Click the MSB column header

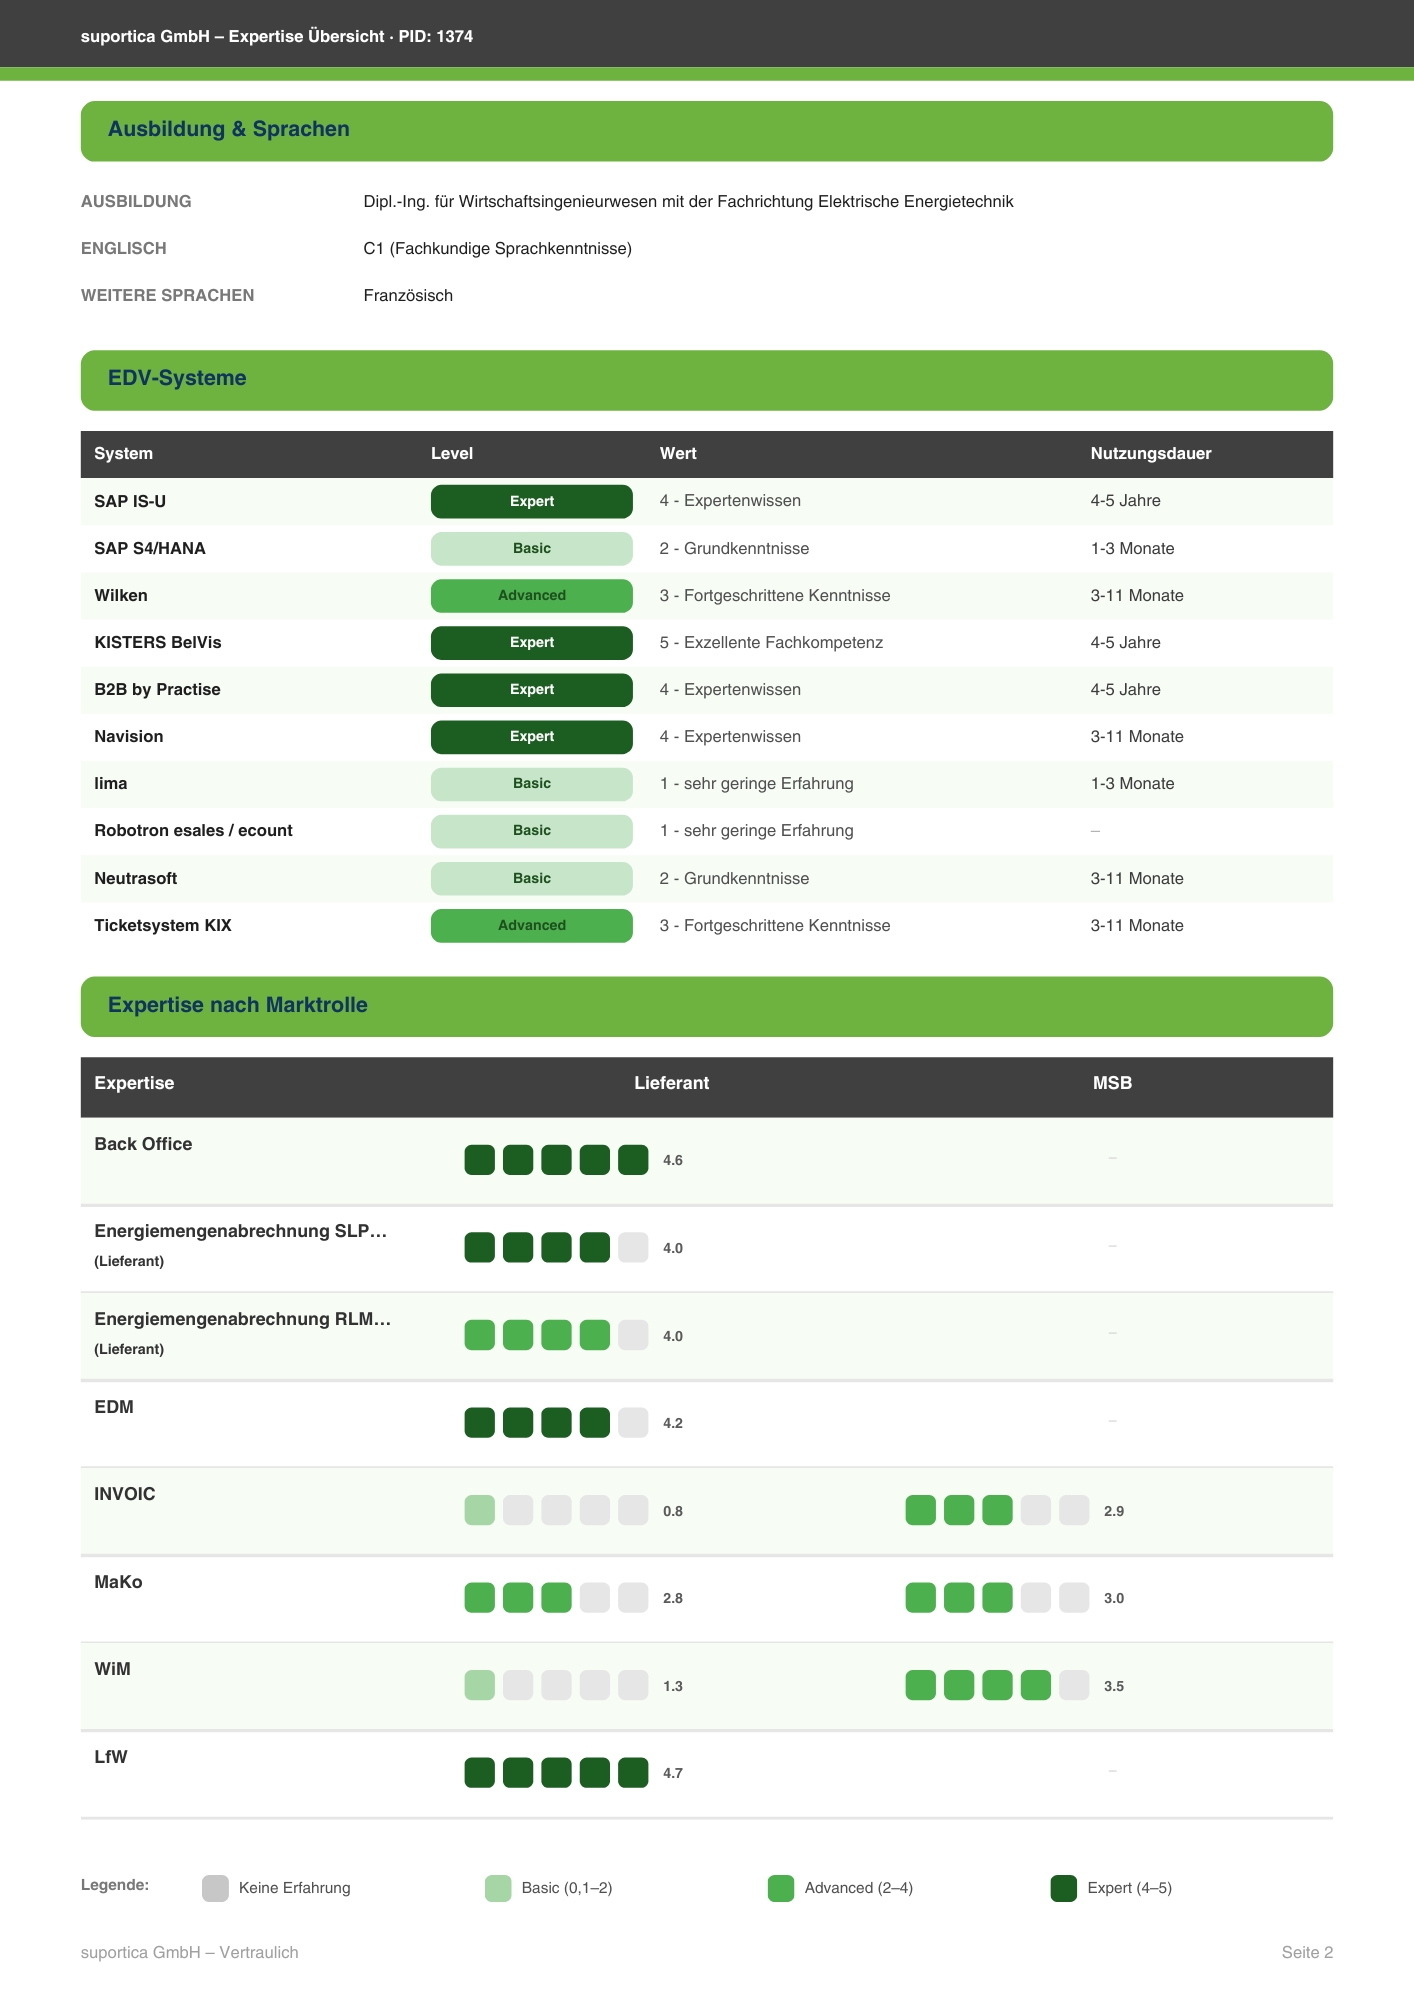[x=1112, y=1083]
